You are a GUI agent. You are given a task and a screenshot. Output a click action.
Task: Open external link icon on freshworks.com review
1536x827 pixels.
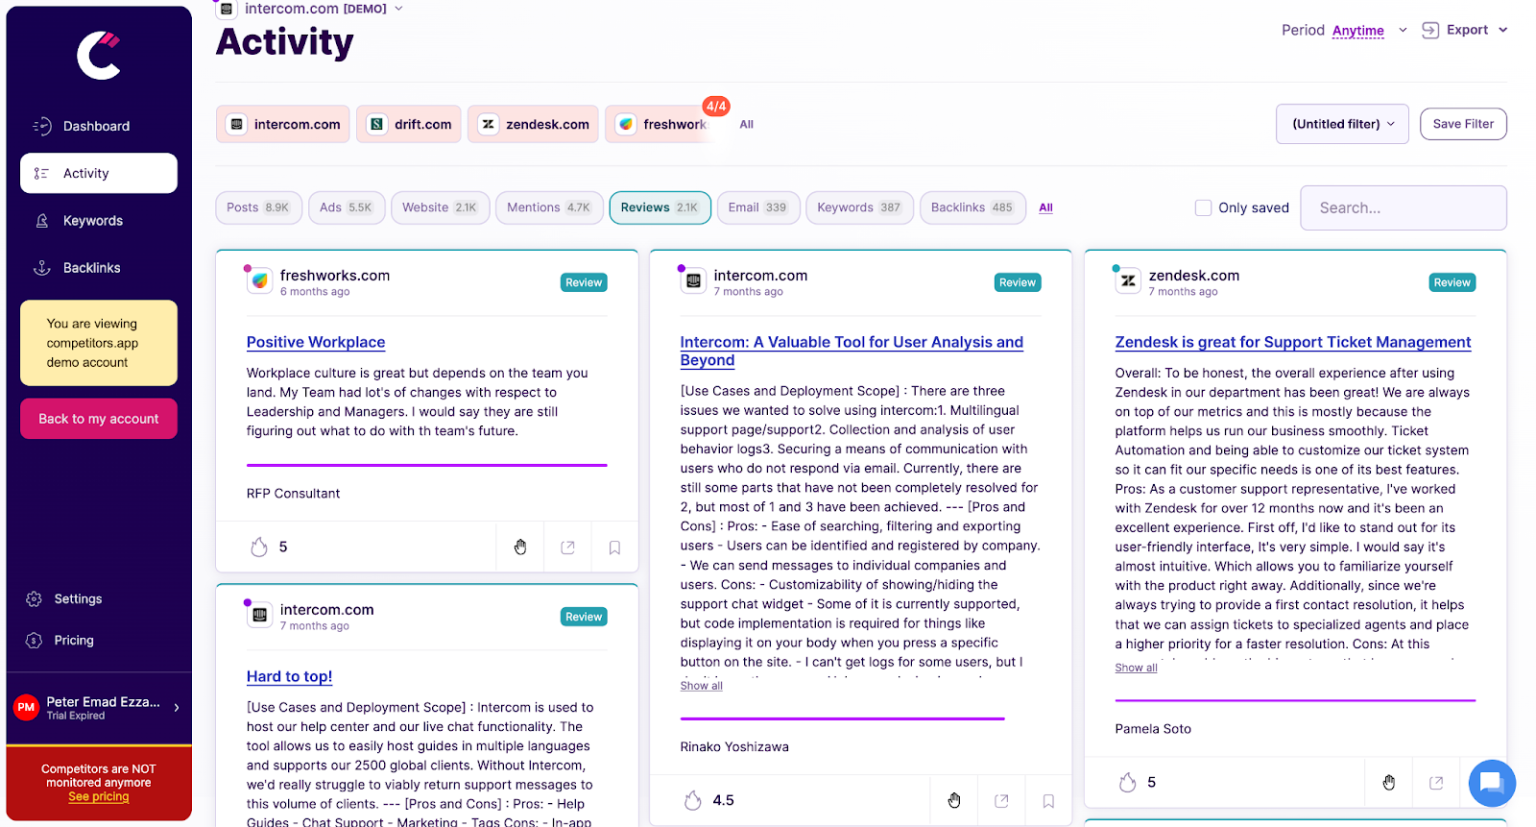[x=567, y=547]
